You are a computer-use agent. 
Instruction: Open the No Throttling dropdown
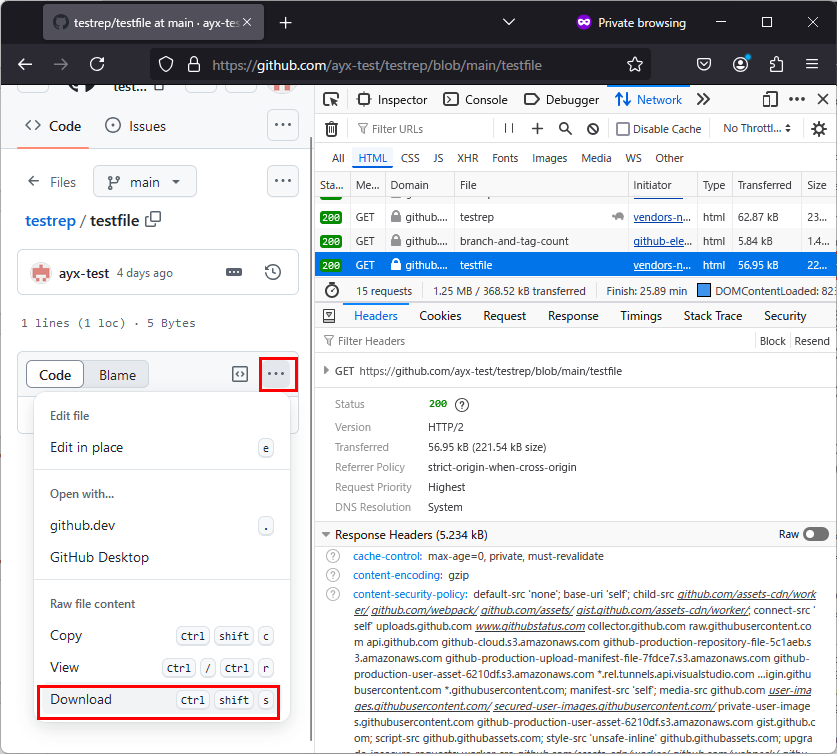coord(757,129)
